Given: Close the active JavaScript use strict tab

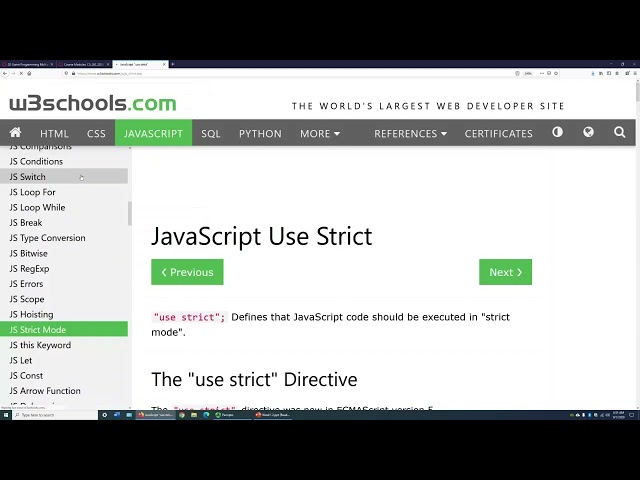Looking at the screenshot, I should click(164, 64).
